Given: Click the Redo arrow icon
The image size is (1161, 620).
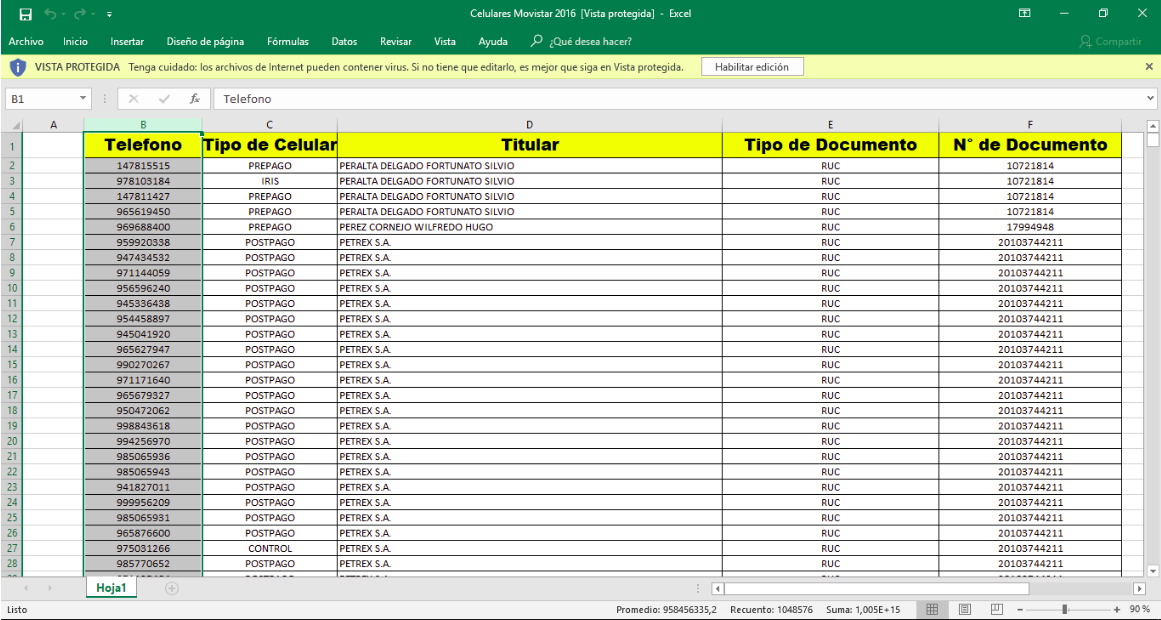Looking at the screenshot, I should [81, 14].
